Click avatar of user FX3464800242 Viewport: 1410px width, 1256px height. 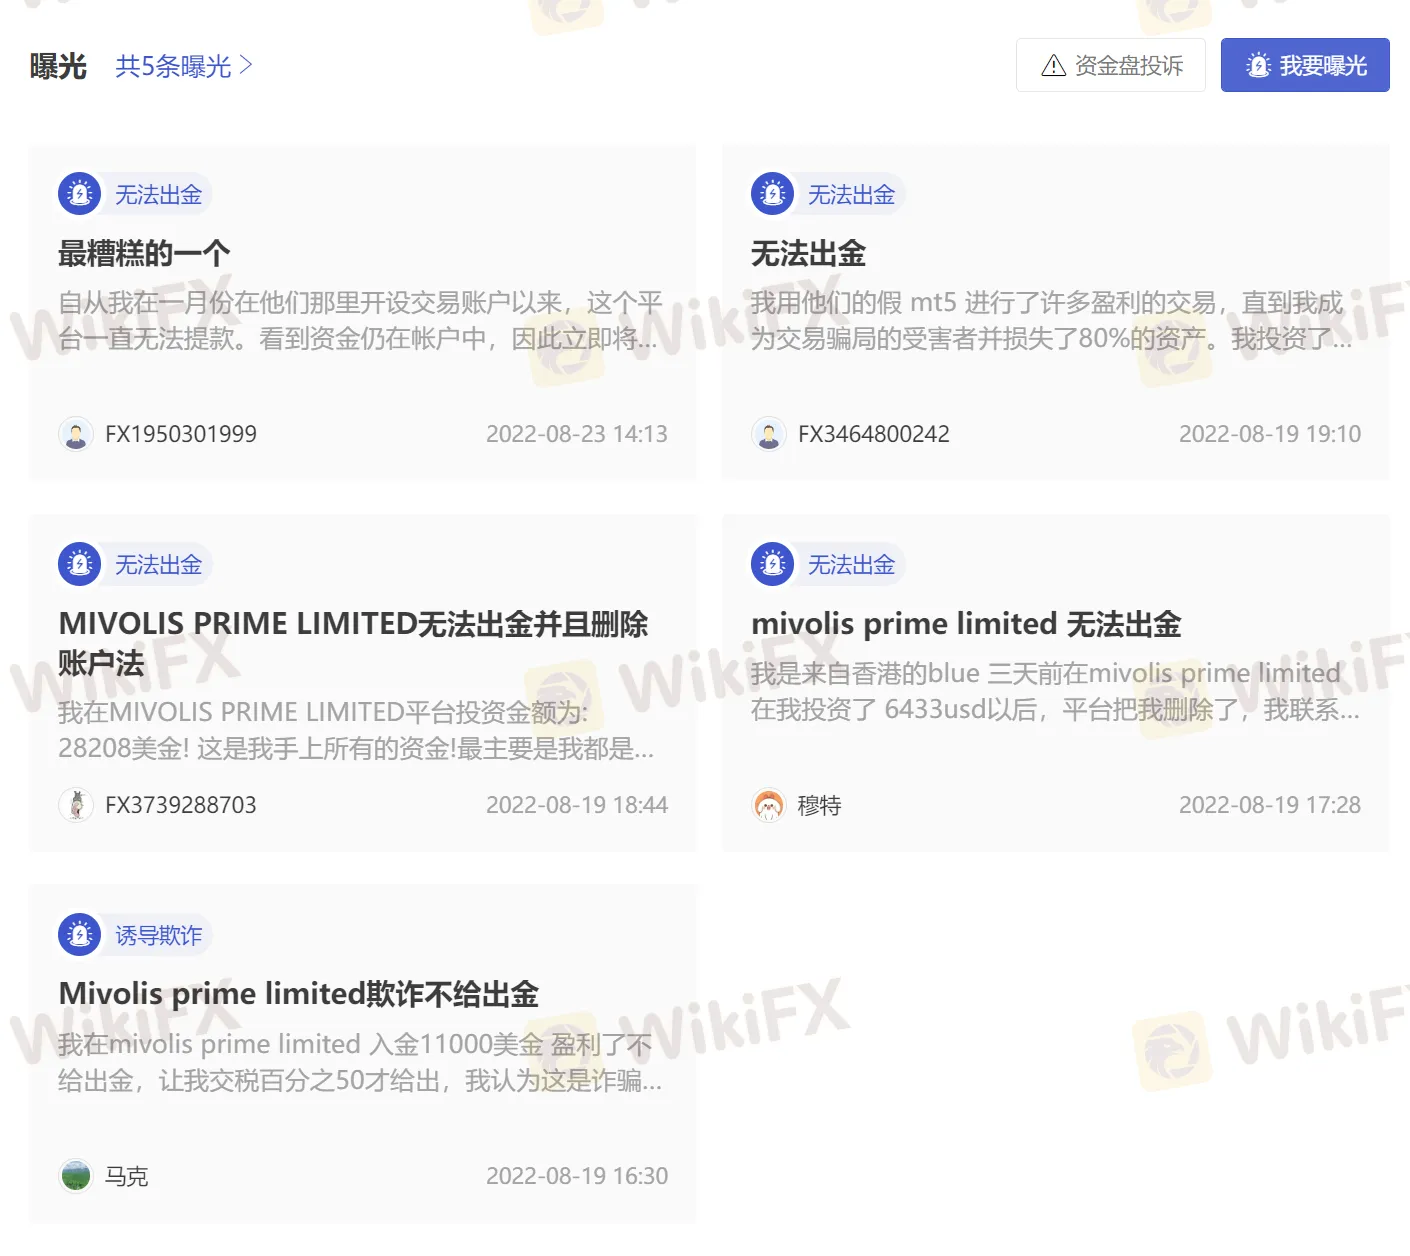coord(769,434)
